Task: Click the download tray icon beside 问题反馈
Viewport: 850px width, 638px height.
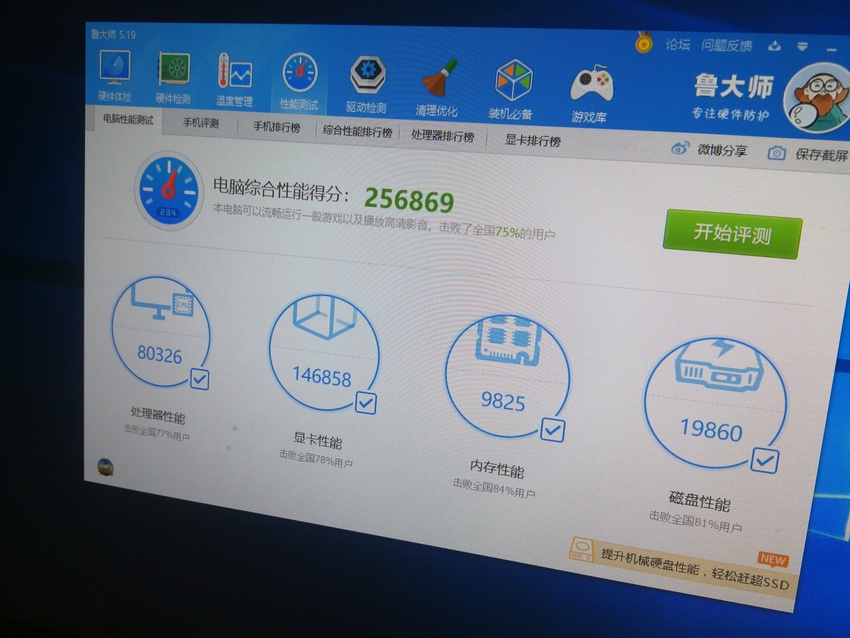Action: tap(774, 46)
